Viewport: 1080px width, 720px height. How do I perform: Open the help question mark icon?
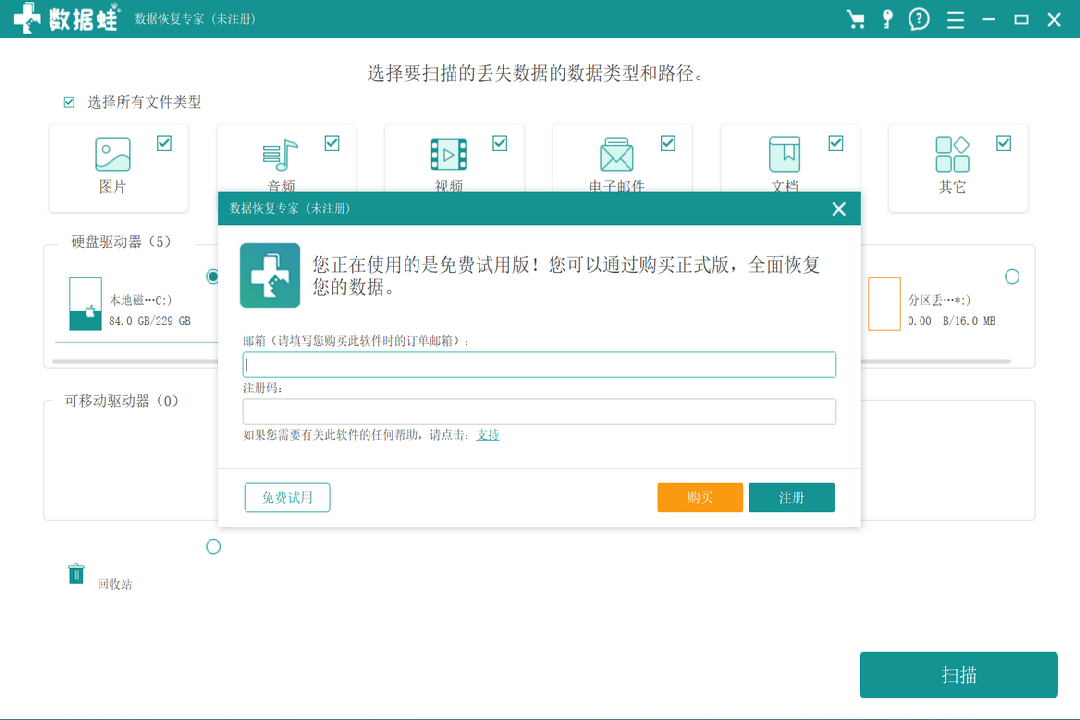[x=918, y=19]
